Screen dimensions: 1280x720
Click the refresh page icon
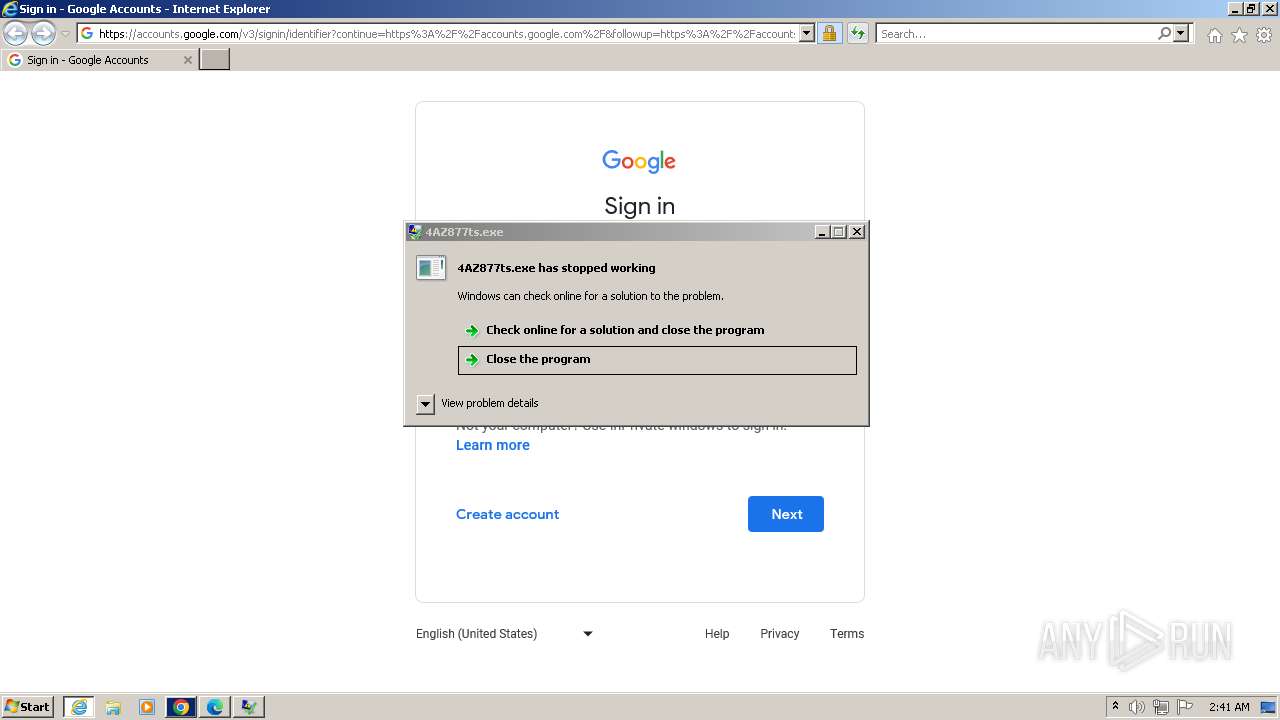click(858, 34)
